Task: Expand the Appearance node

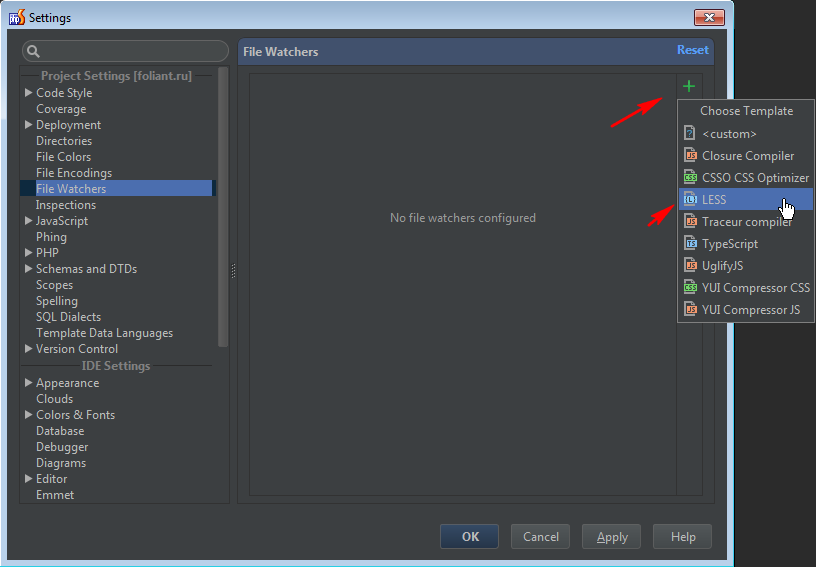Action: (29, 382)
